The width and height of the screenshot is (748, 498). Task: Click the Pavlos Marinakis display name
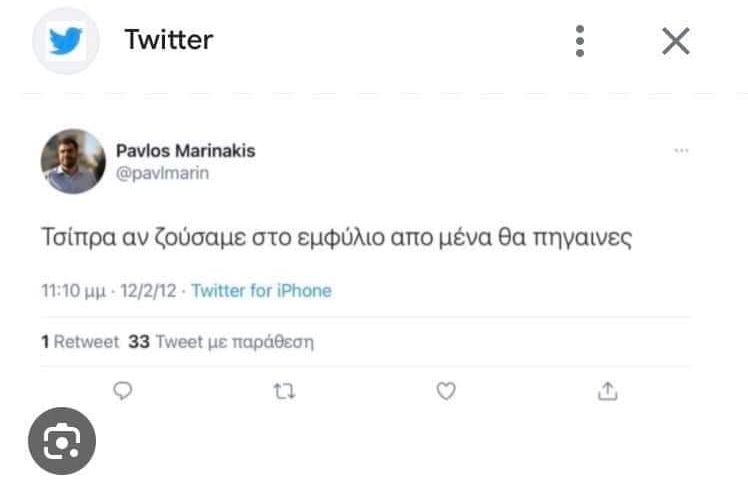pyautogui.click(x=186, y=151)
